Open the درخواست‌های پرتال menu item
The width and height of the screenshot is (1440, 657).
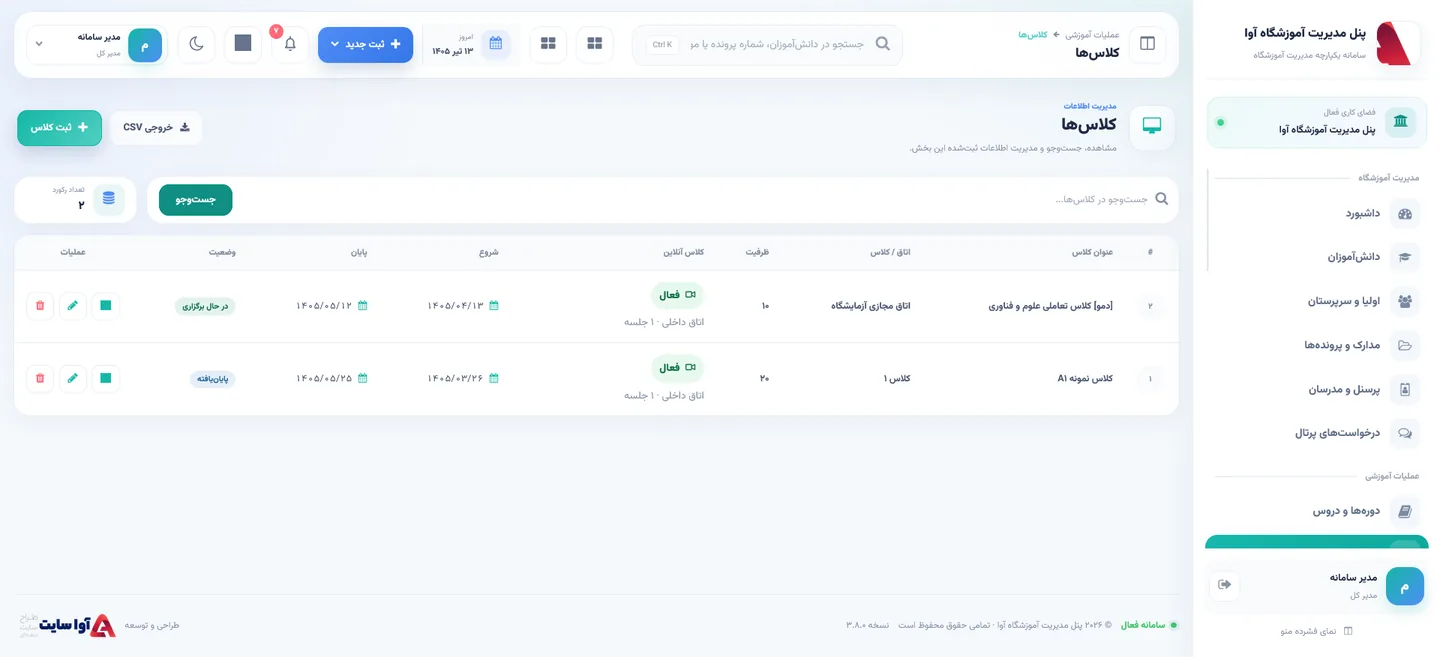point(1317,433)
